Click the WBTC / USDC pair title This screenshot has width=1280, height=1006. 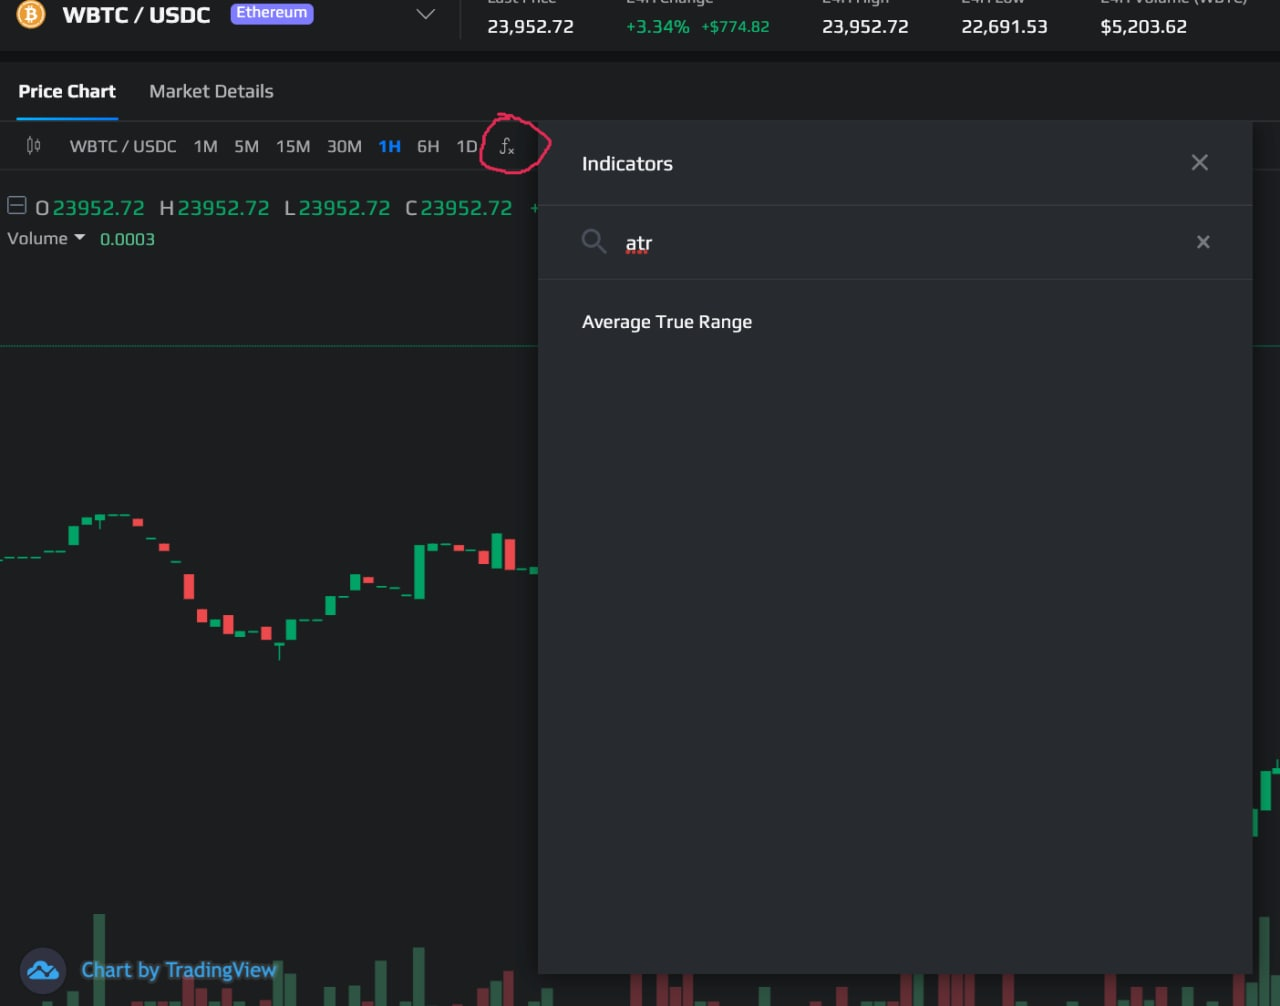pos(136,15)
